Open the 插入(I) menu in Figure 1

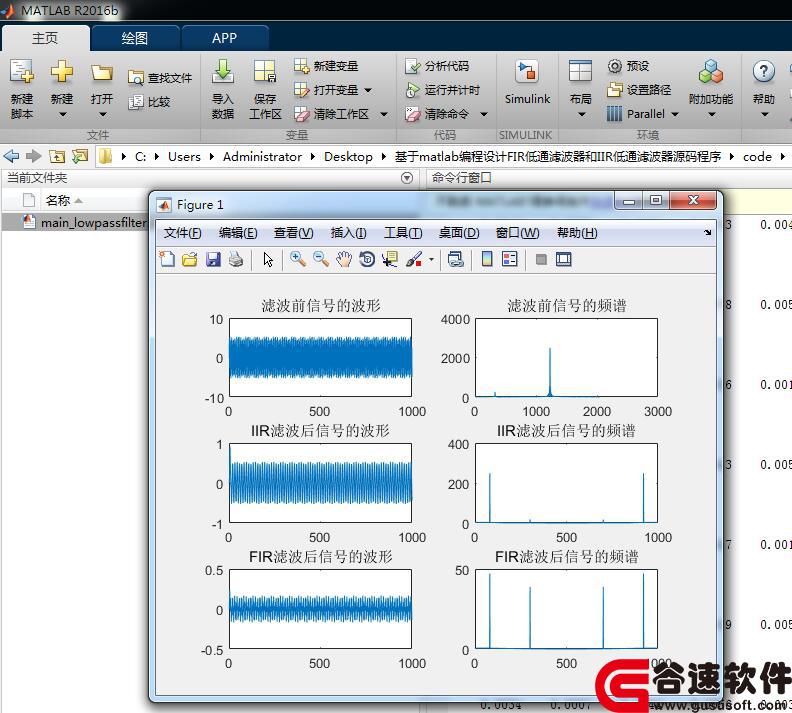coord(349,233)
